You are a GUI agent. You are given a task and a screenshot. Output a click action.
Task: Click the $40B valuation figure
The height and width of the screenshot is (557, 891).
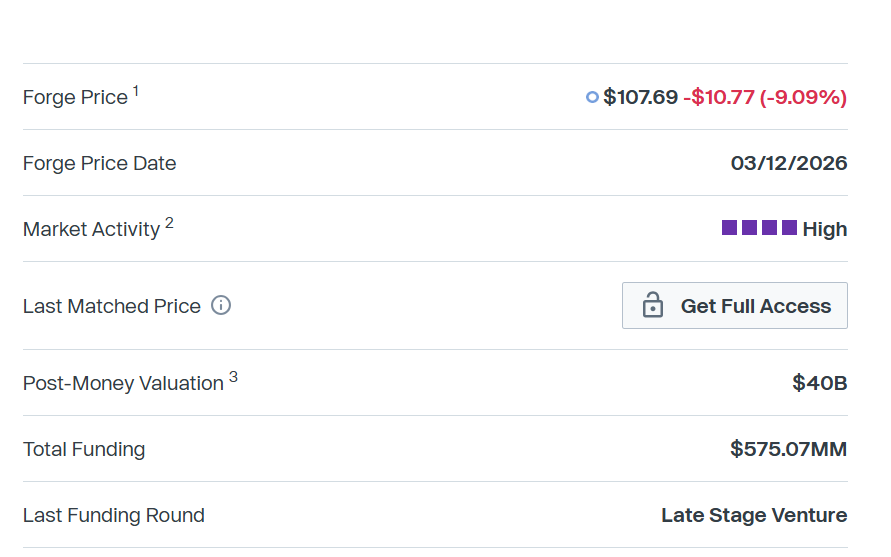[x=820, y=383]
